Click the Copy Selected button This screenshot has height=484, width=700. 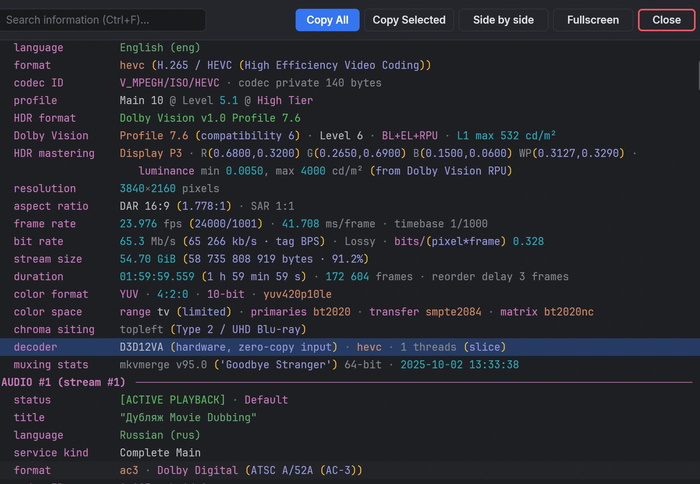coord(409,20)
